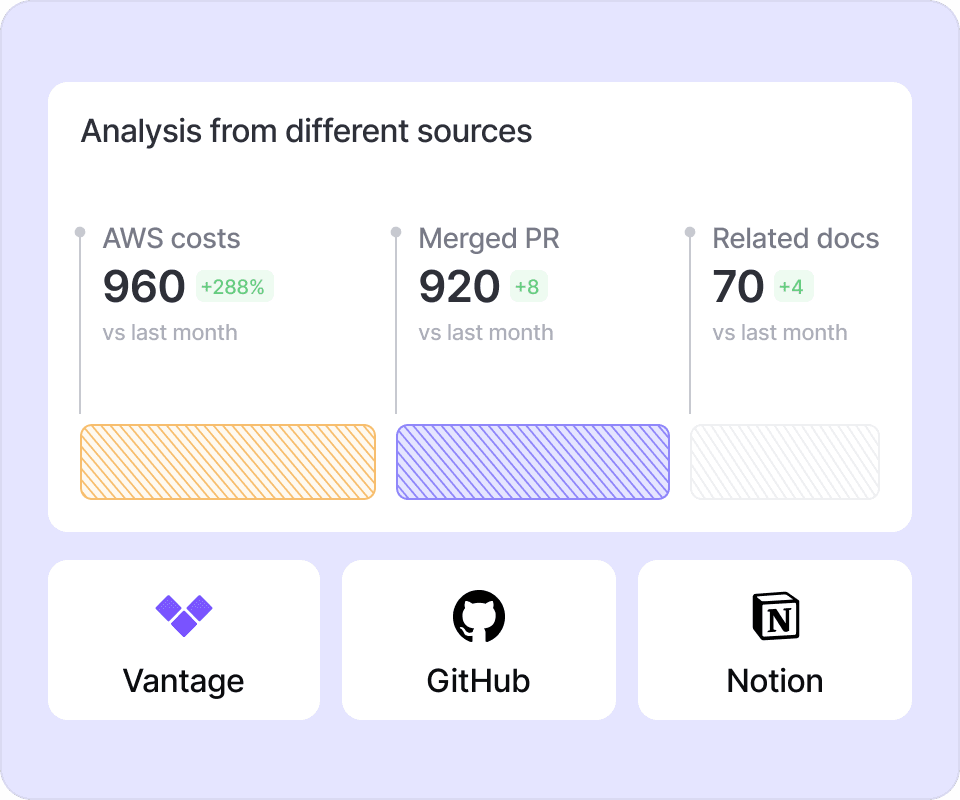Open the Notion source label
This screenshot has height=800, width=960.
point(775,681)
